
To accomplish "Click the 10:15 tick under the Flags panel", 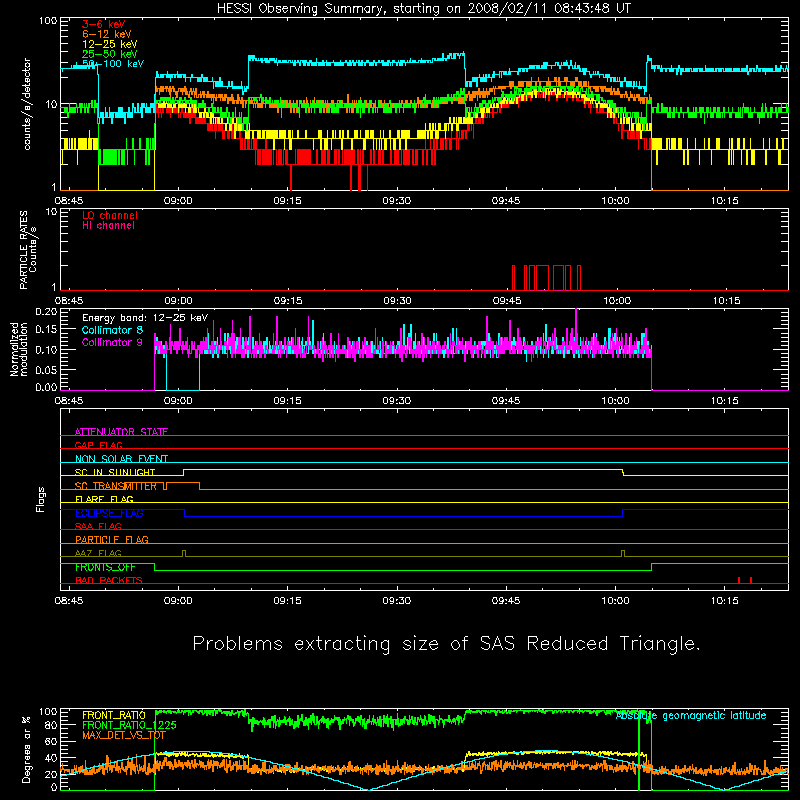I will click(x=724, y=601).
